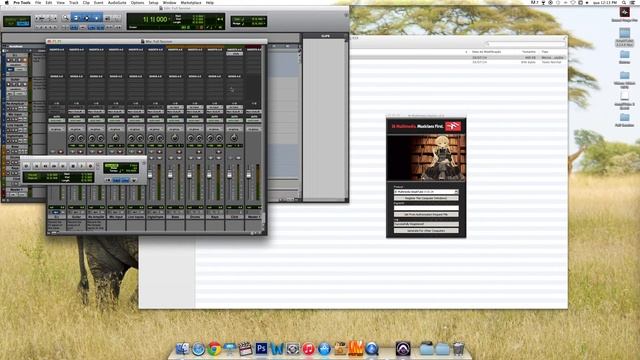
Task: Sort Finder list by Date Modified column
Action: pyautogui.click(x=487, y=52)
